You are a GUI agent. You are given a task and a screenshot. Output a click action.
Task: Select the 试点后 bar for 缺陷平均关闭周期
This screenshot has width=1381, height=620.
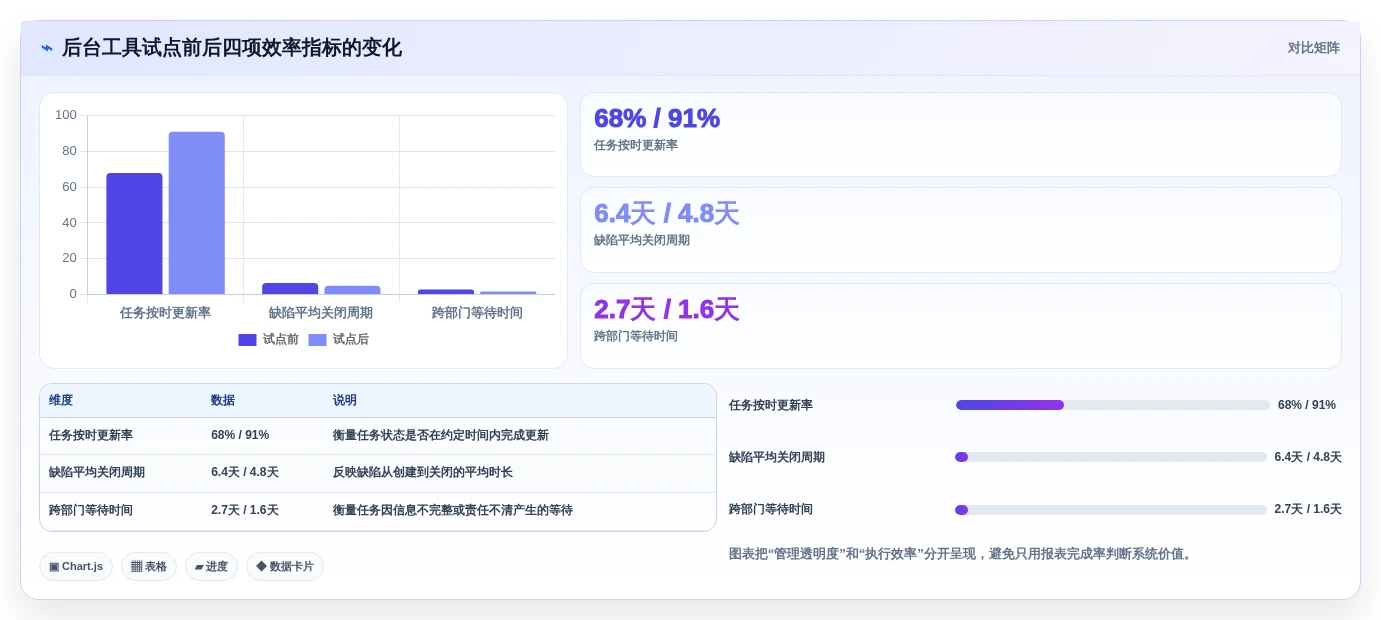pyautogui.click(x=352, y=290)
